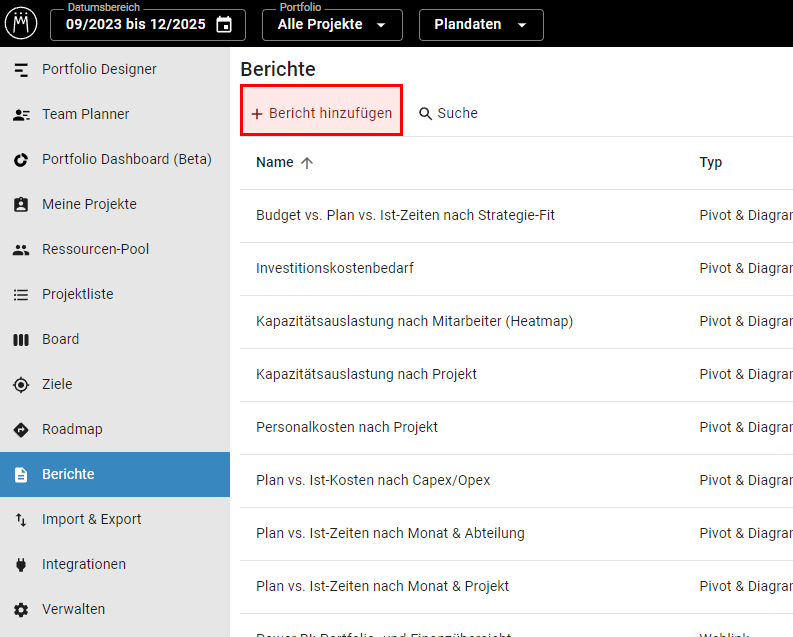Open Verwalten settings
This screenshot has width=793, height=637.
[115, 609]
